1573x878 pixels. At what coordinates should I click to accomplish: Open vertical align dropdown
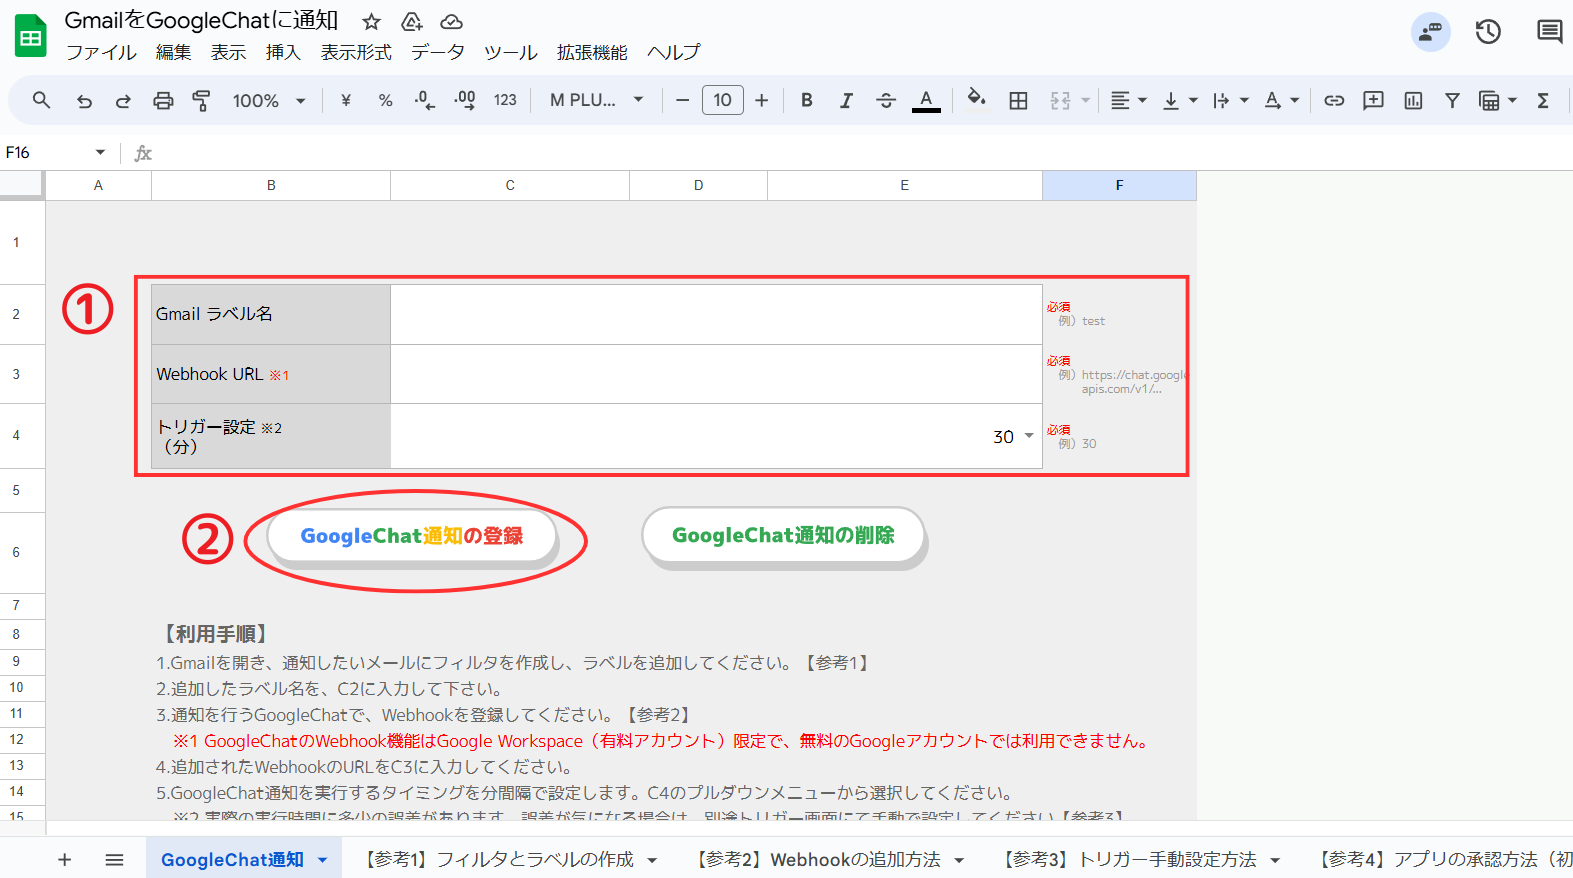point(1180,100)
